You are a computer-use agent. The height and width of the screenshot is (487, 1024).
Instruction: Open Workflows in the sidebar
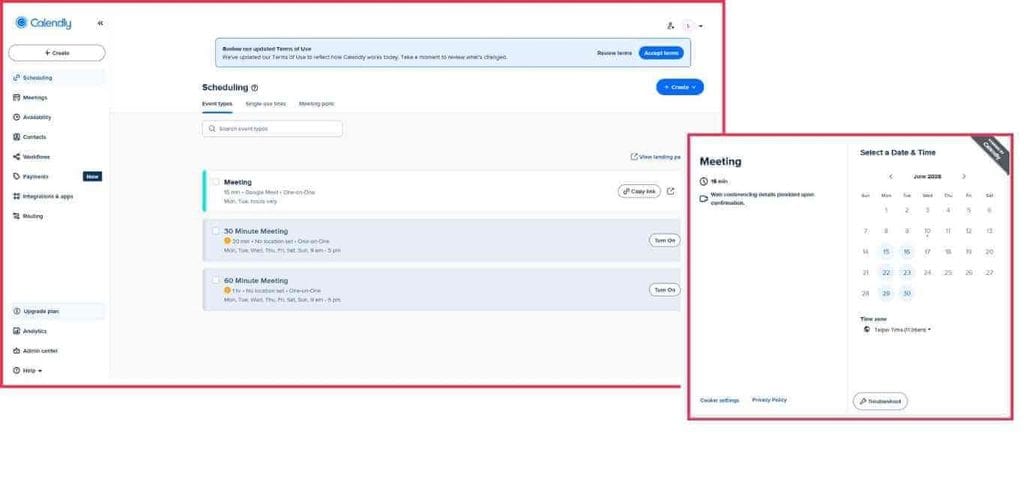tap(57, 157)
